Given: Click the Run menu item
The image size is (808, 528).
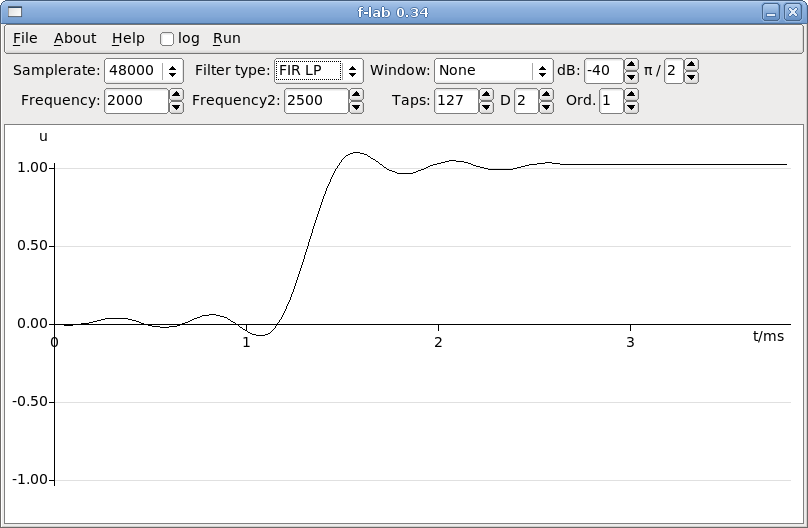Looking at the screenshot, I should 227,39.
